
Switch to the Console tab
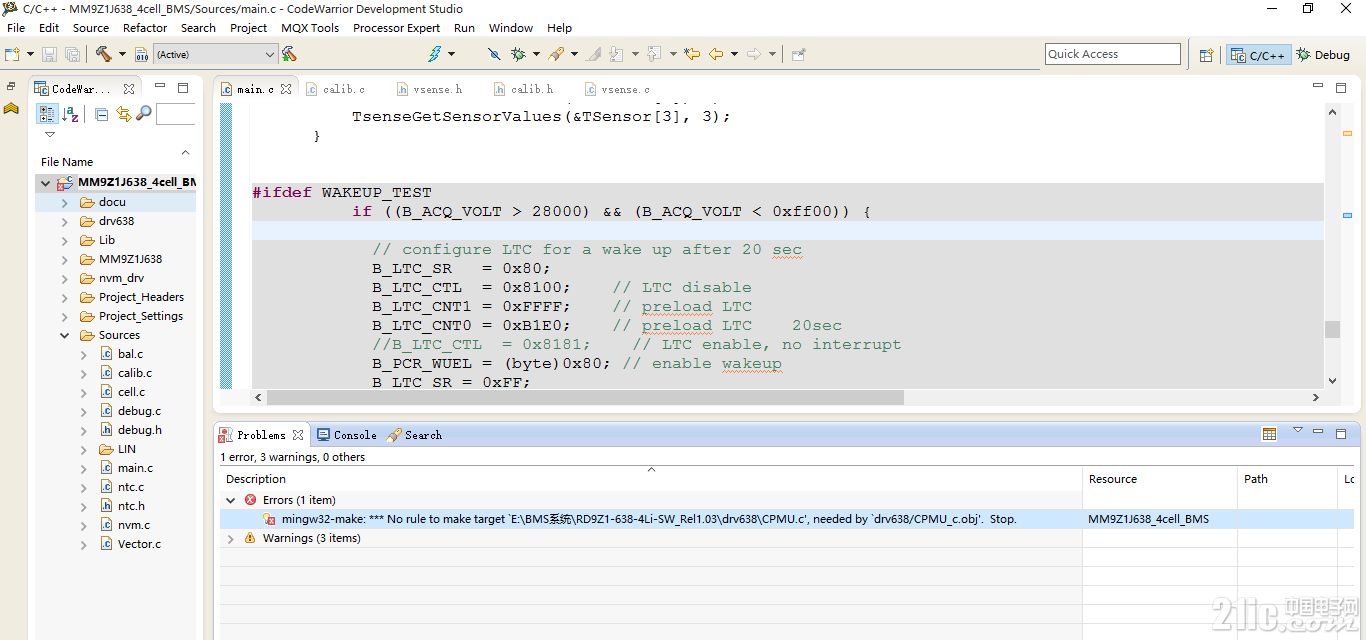(347, 435)
